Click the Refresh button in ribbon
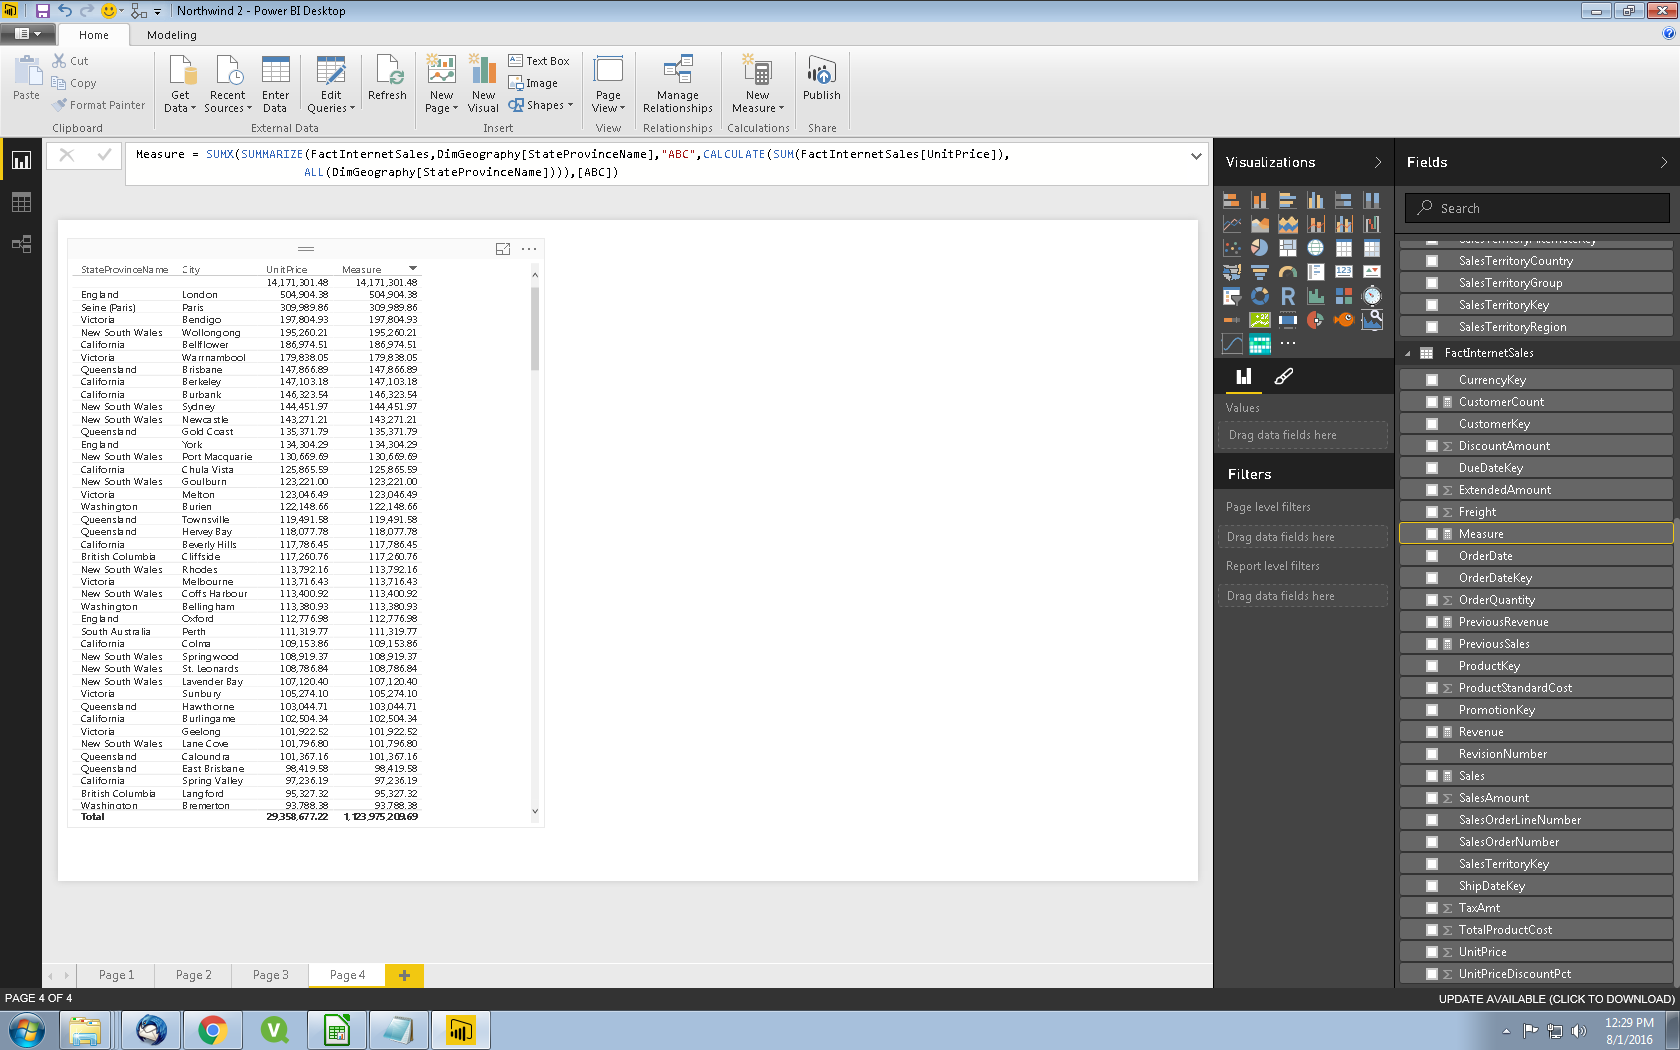The height and width of the screenshot is (1050, 1680). coord(387,79)
